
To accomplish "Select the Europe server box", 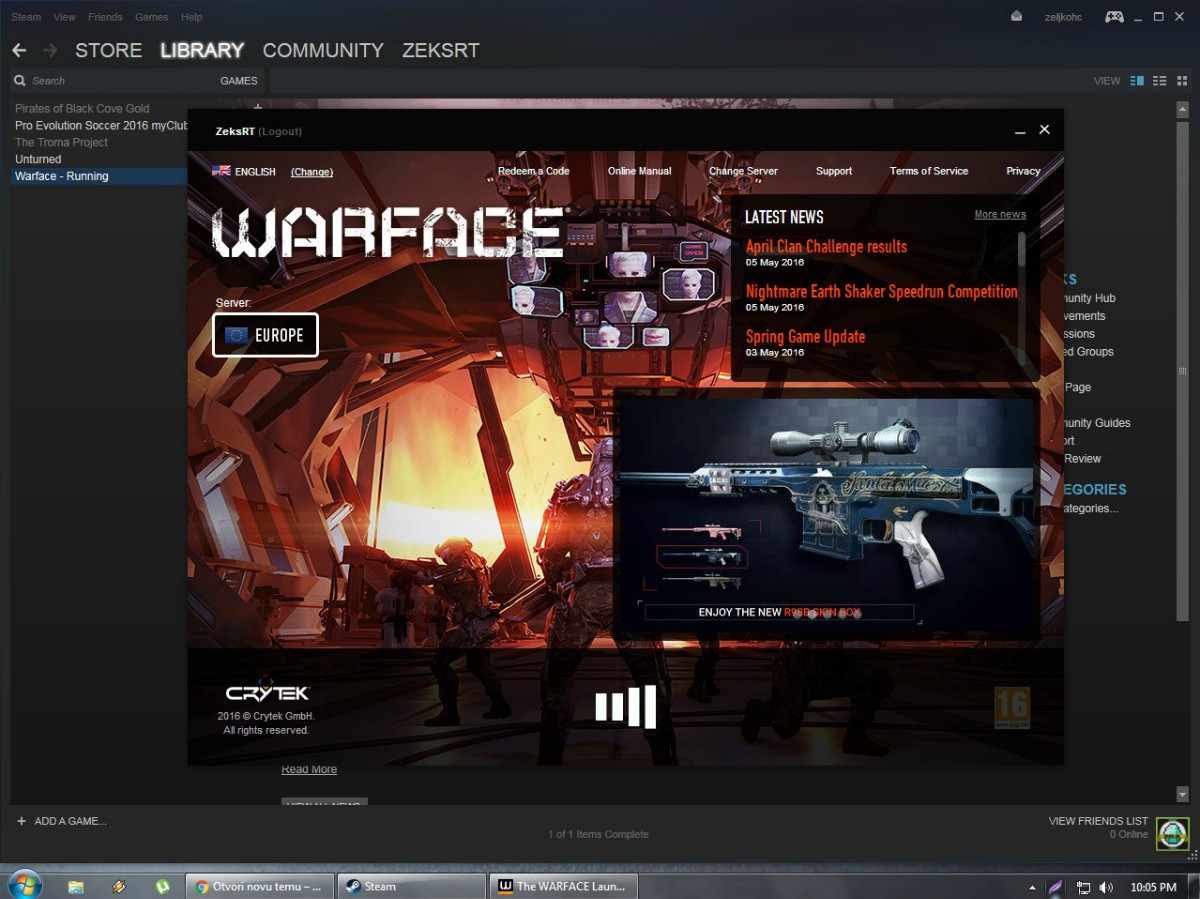I will pos(265,335).
